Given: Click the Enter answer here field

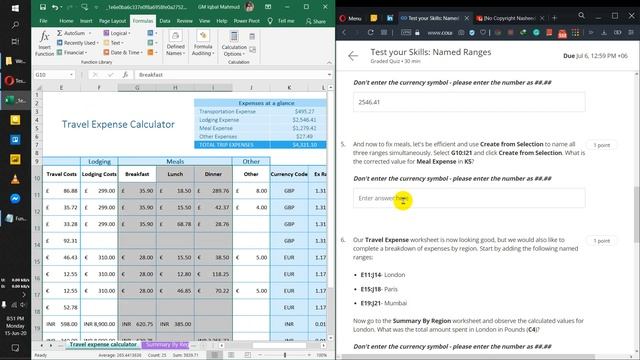Looking at the screenshot, I should point(469,198).
